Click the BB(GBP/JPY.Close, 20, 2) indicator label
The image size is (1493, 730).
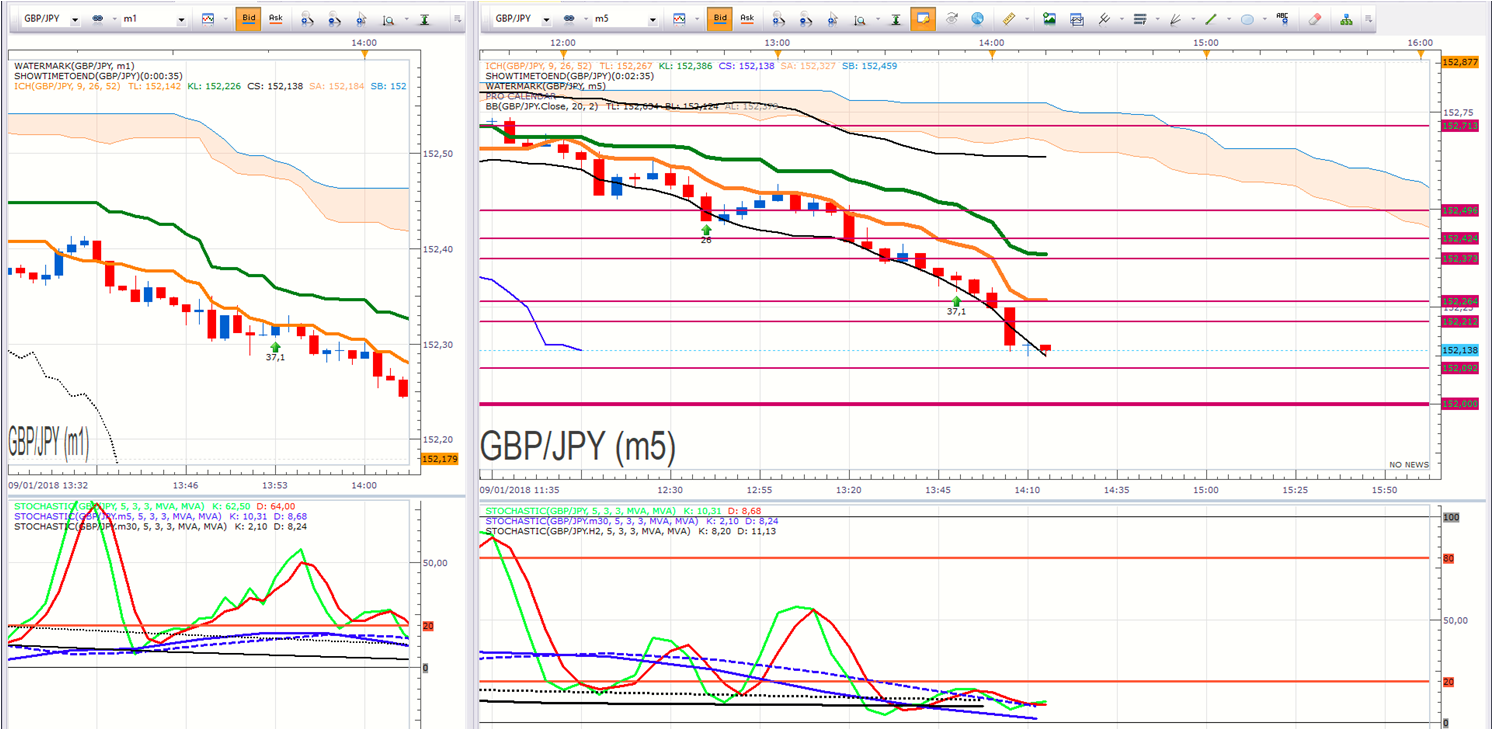pyautogui.click(x=541, y=104)
